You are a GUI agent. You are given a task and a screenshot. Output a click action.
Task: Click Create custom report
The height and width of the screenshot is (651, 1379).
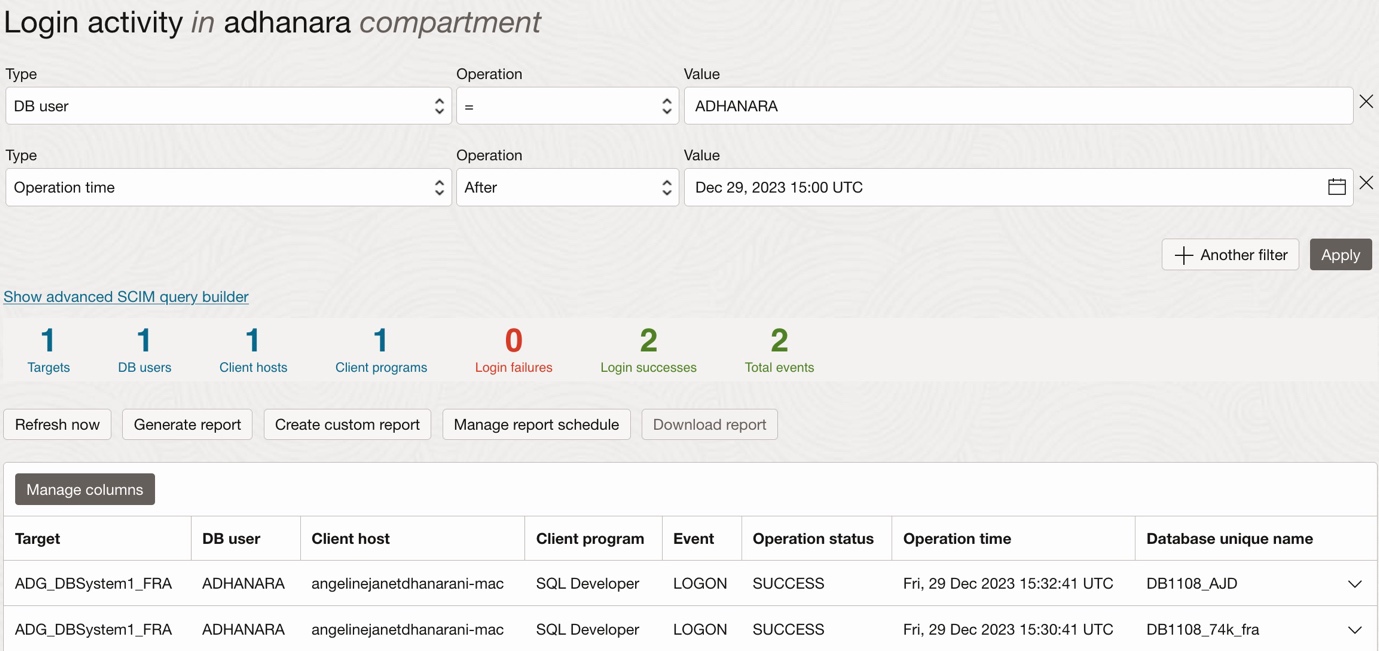(x=347, y=424)
